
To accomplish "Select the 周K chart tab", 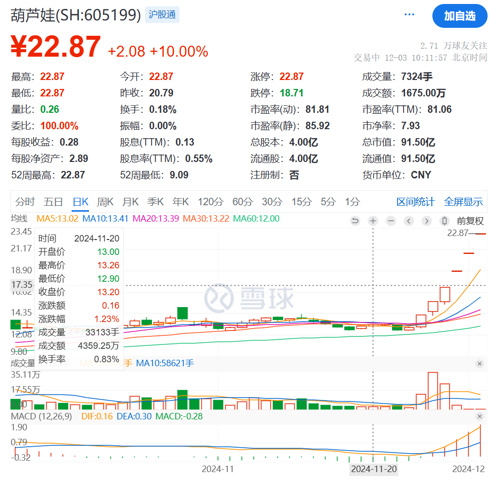I will tap(105, 202).
